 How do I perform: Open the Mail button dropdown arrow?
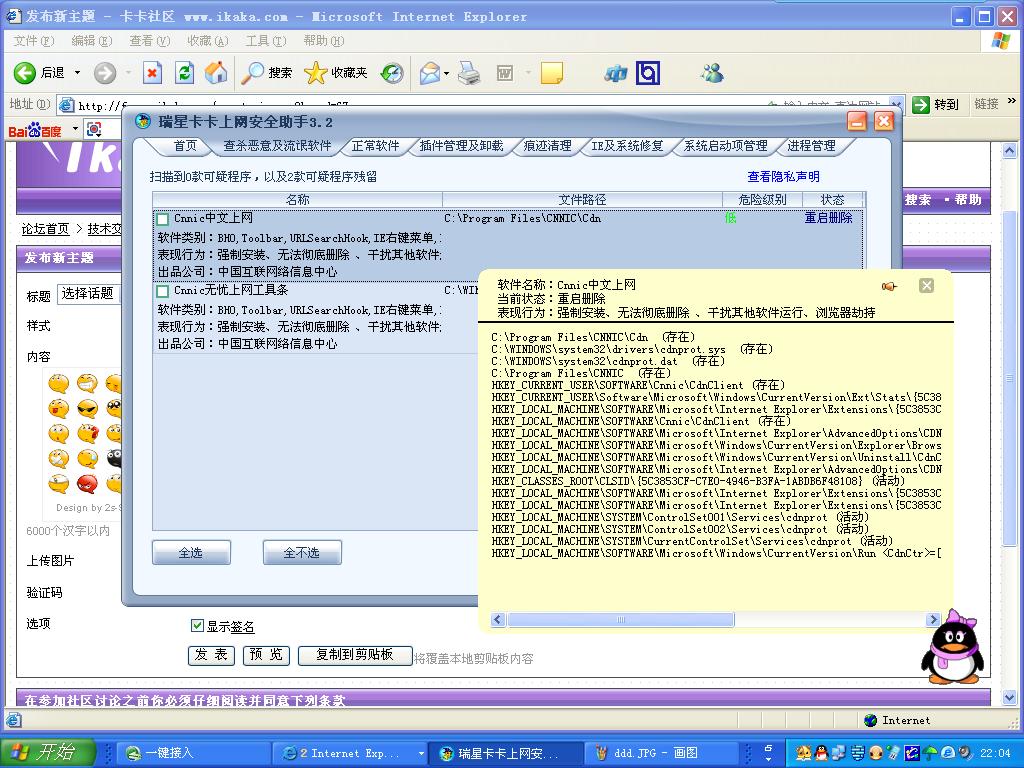coord(447,73)
